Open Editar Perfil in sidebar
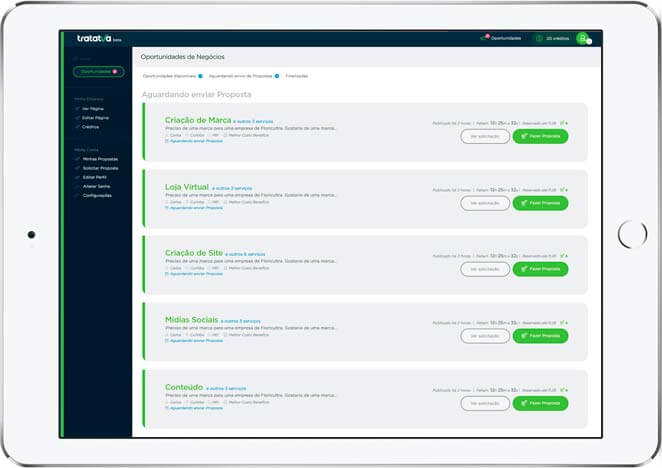The image size is (662, 468). (96, 177)
